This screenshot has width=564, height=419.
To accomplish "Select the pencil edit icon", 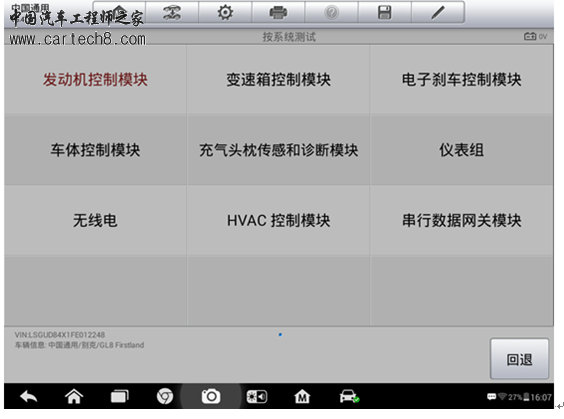I will [438, 13].
